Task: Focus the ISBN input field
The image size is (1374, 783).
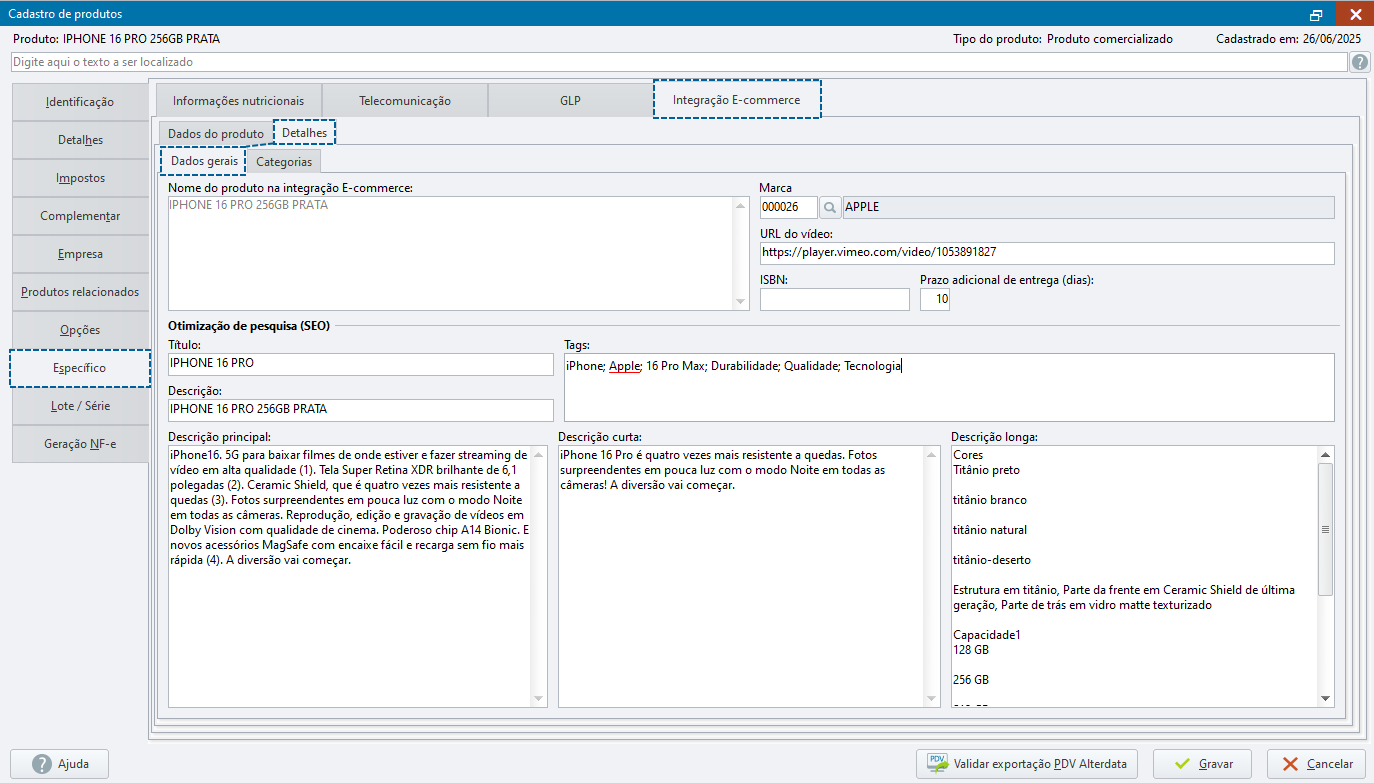Action: pyautogui.click(x=834, y=299)
